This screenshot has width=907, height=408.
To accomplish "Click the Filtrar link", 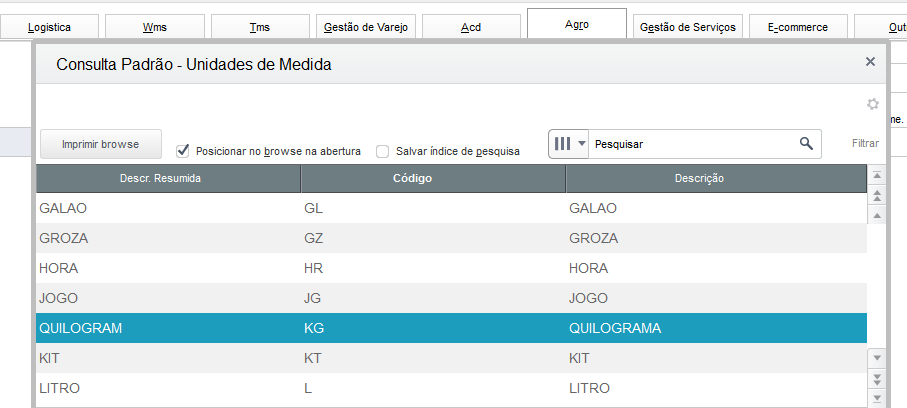I will (865, 144).
